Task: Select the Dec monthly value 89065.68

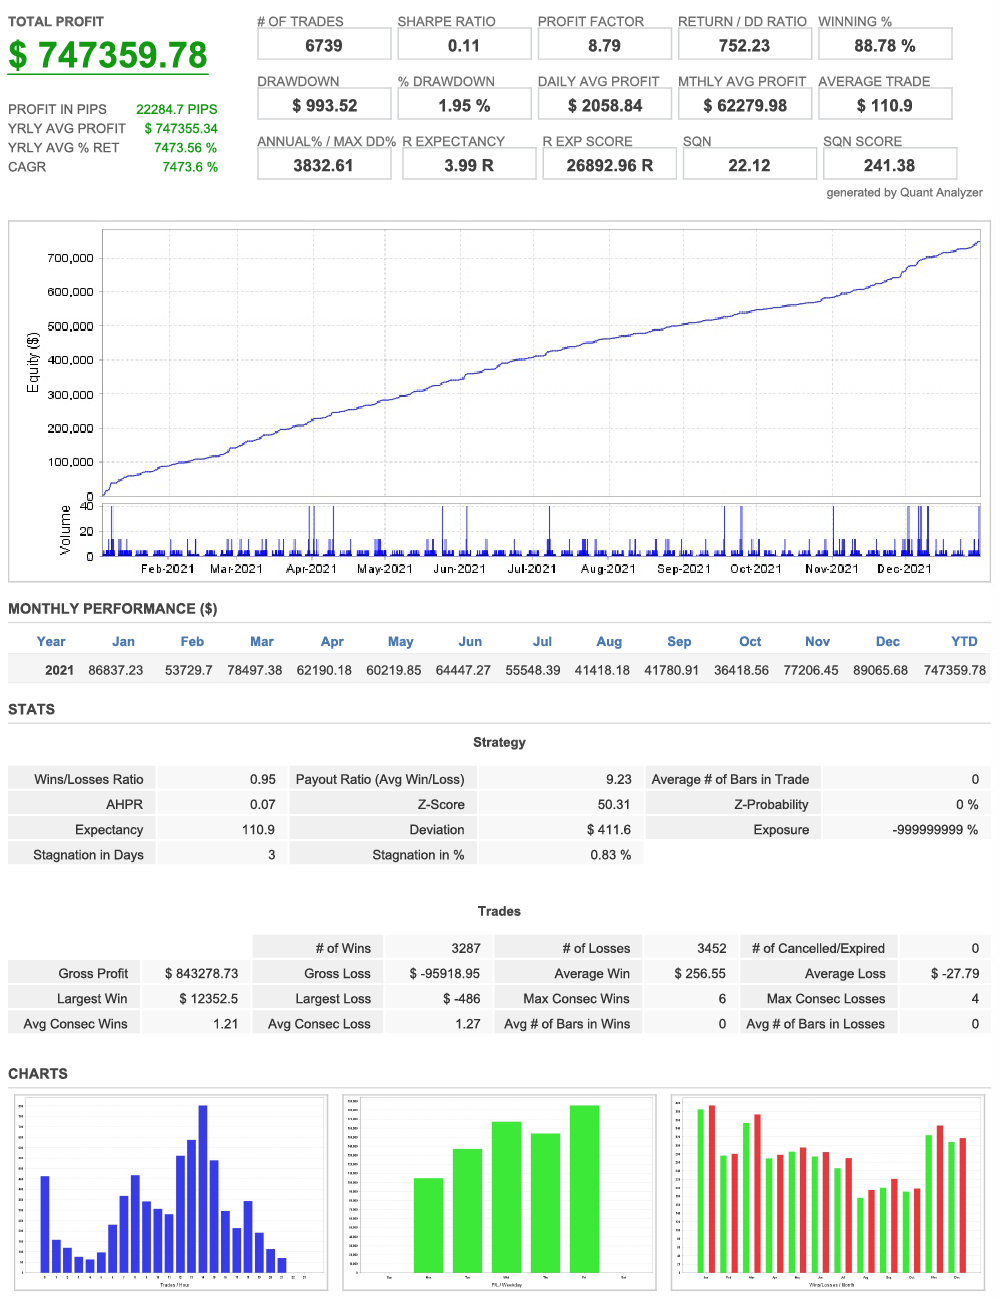Action: click(x=880, y=670)
